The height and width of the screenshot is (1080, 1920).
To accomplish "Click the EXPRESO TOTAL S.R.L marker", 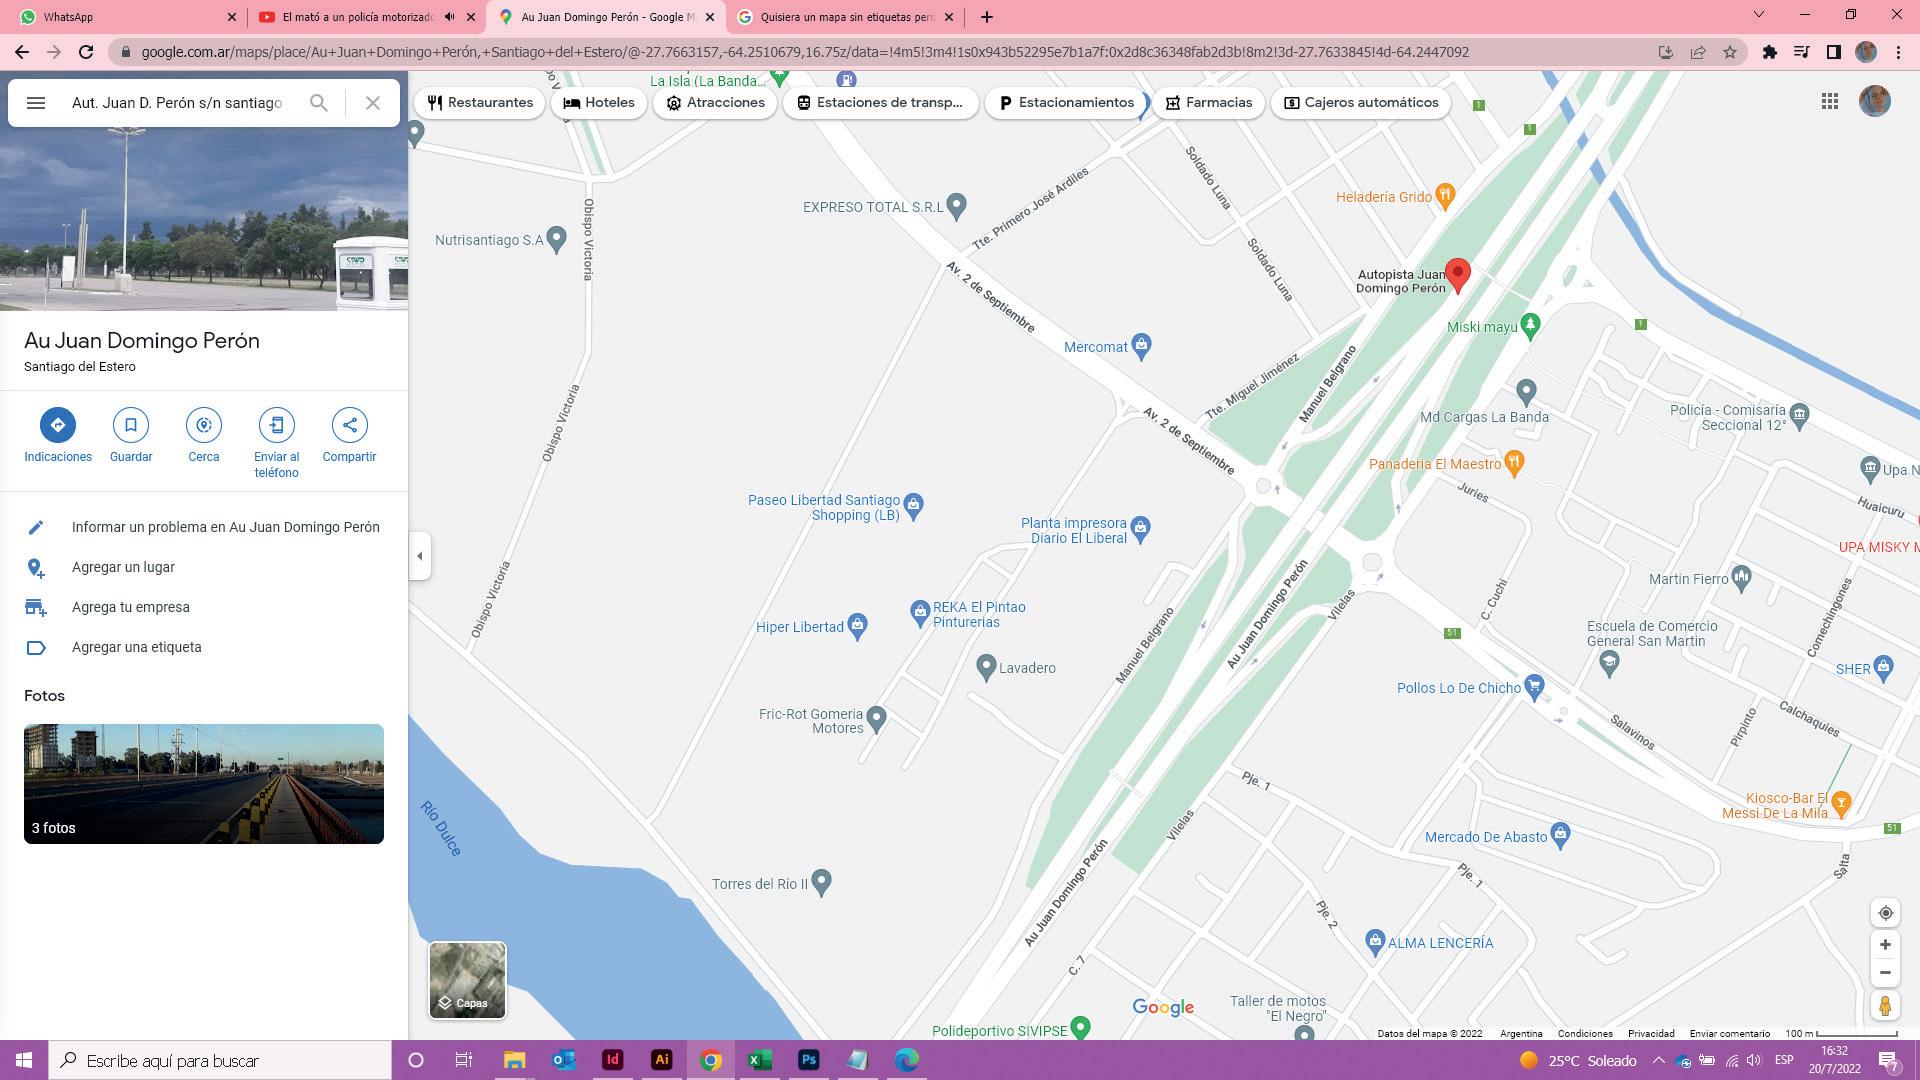I will 956,206.
